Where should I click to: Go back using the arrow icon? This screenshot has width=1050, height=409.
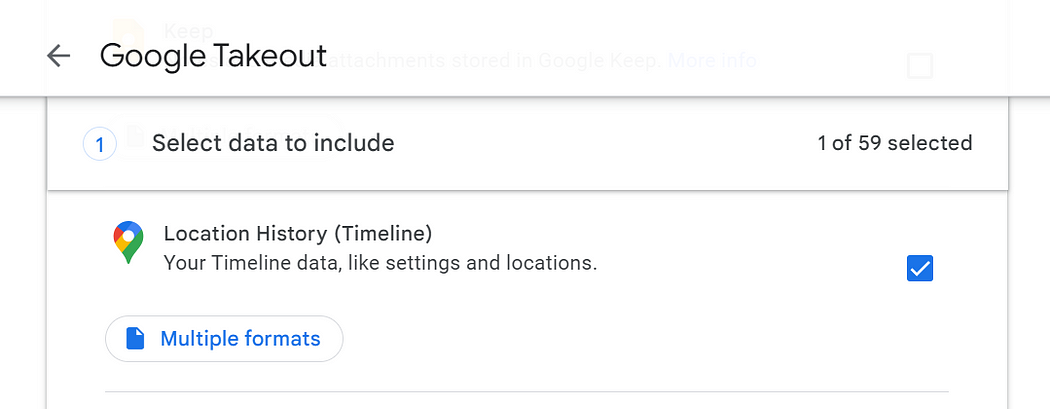pos(59,56)
